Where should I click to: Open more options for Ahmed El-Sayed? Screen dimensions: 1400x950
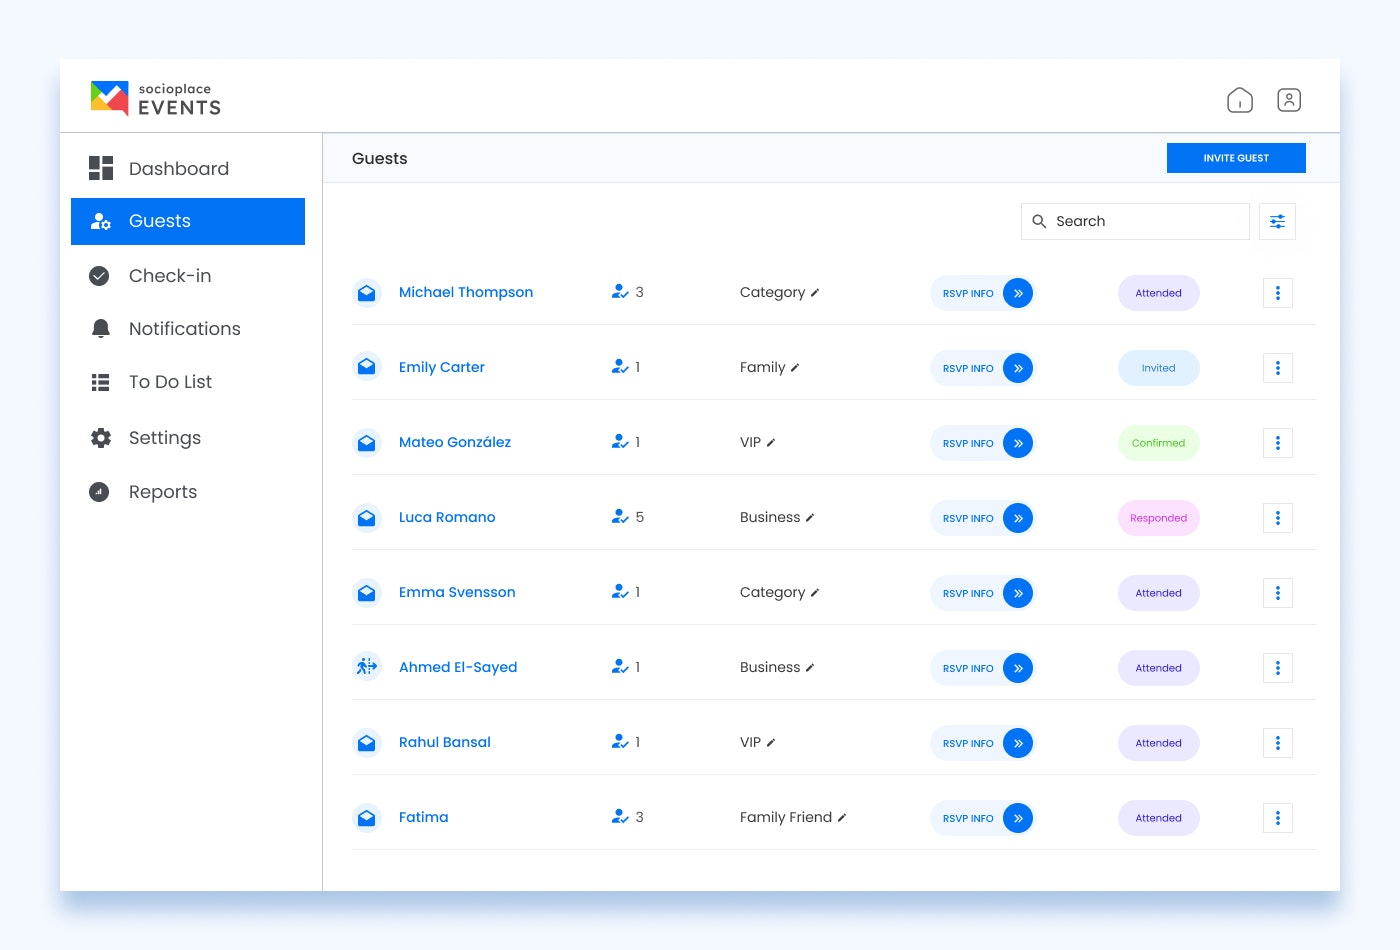pos(1278,668)
